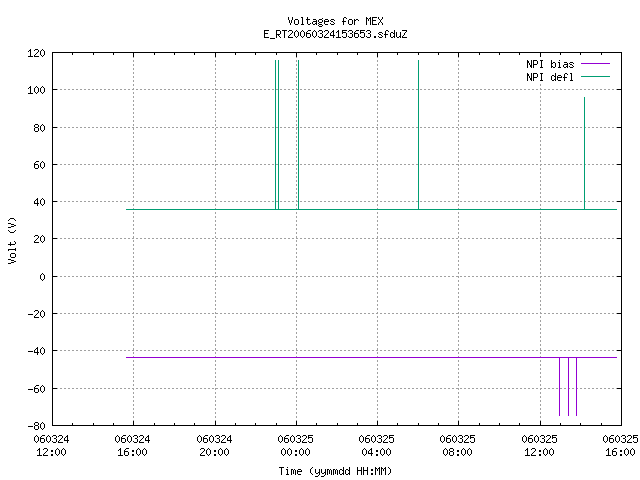This screenshot has height=480, width=640.
Task: Click the x-axis label 060325 00:00
Action: pyautogui.click(x=295, y=446)
